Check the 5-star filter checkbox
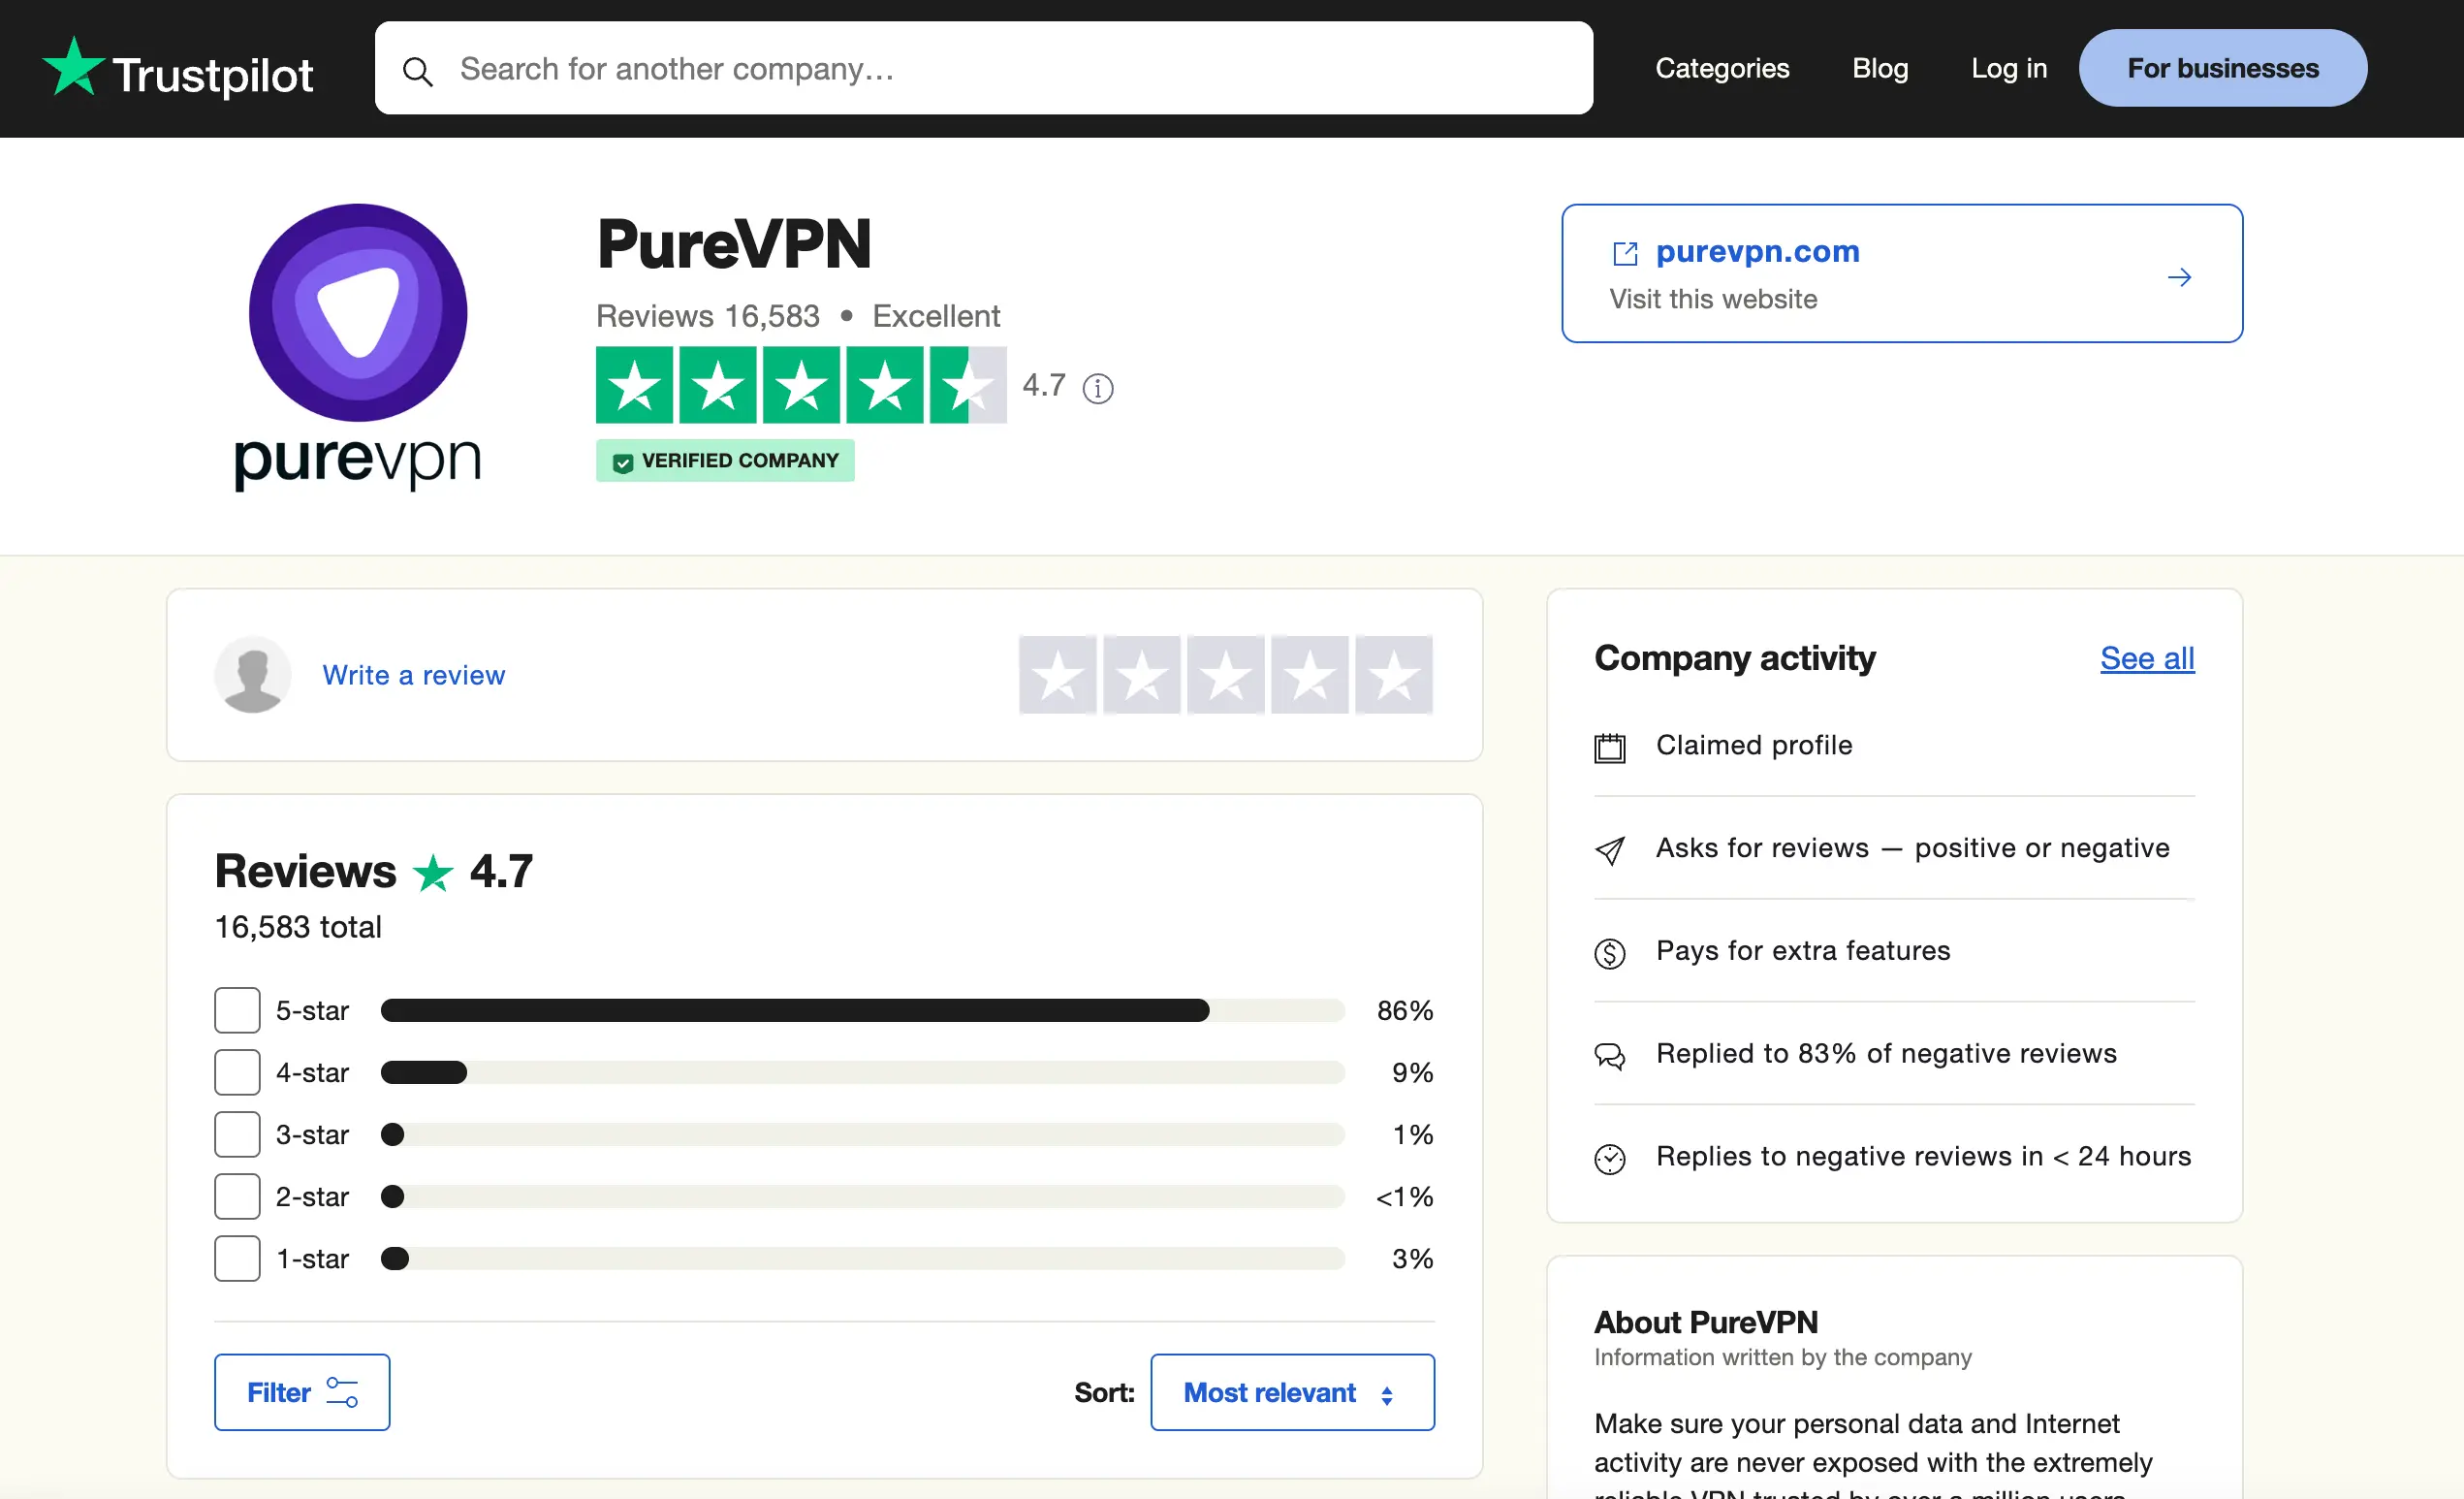This screenshot has height=1499, width=2464. coord(237,1010)
